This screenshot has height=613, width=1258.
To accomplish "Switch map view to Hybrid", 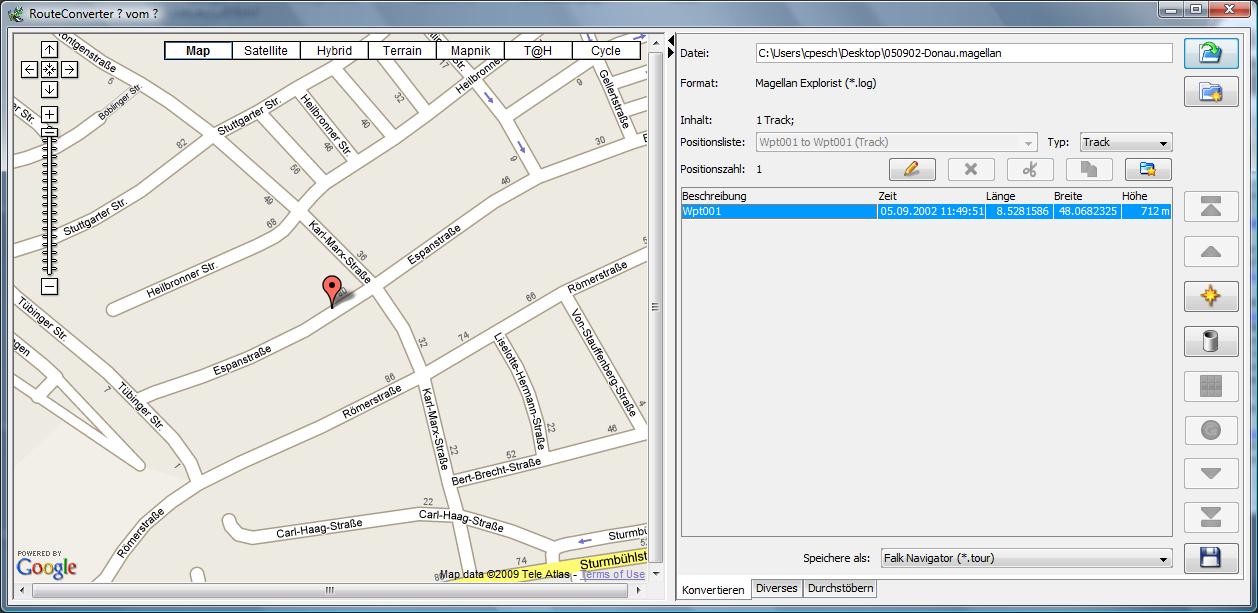I will click(x=334, y=51).
